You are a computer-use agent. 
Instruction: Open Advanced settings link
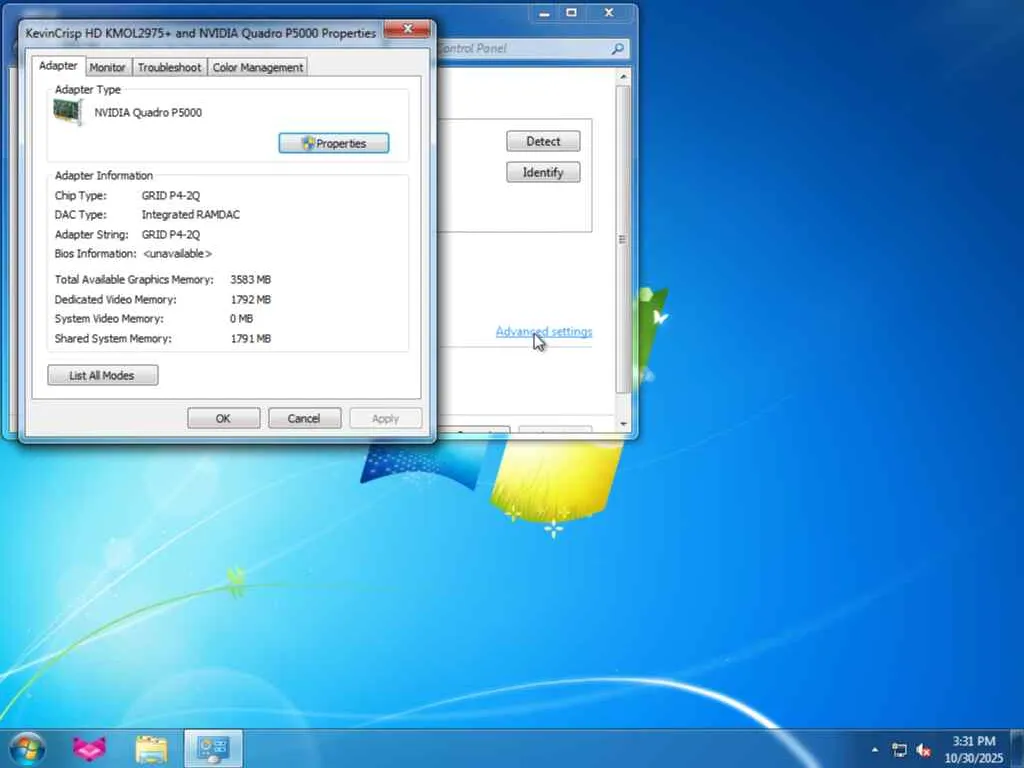pos(544,332)
